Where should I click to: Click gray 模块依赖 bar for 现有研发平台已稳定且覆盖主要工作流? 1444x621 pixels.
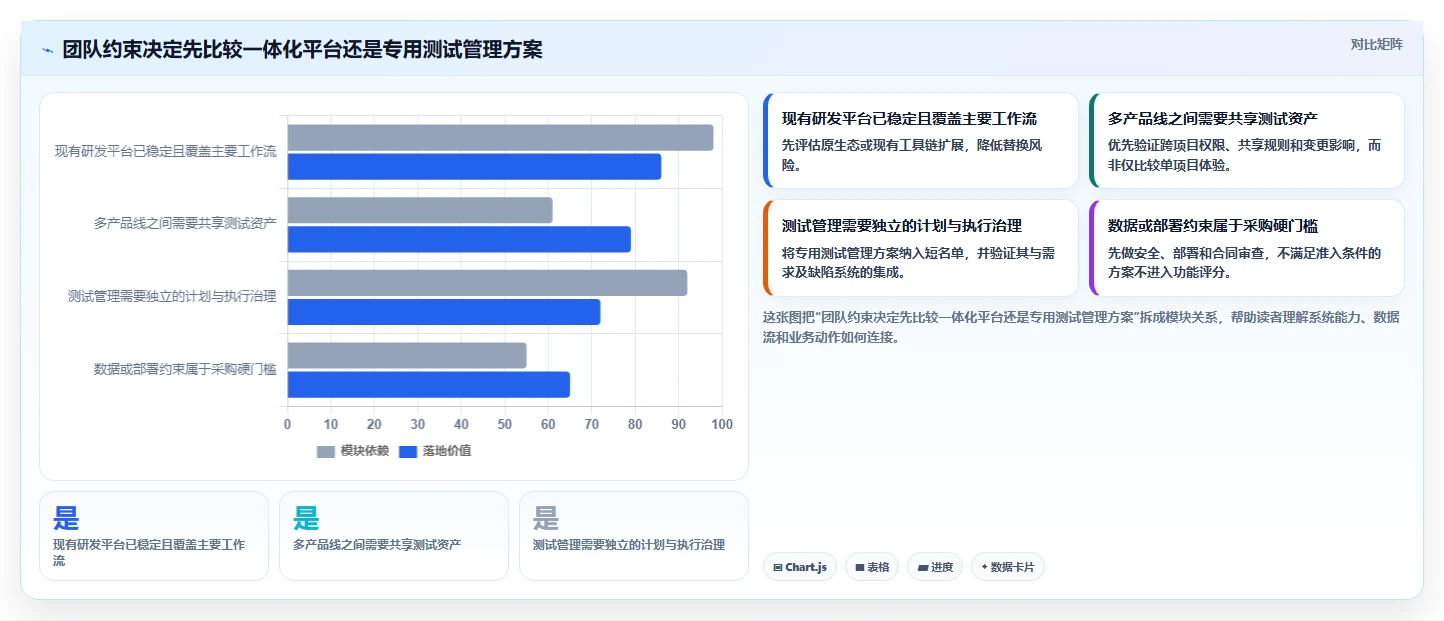tap(500, 138)
